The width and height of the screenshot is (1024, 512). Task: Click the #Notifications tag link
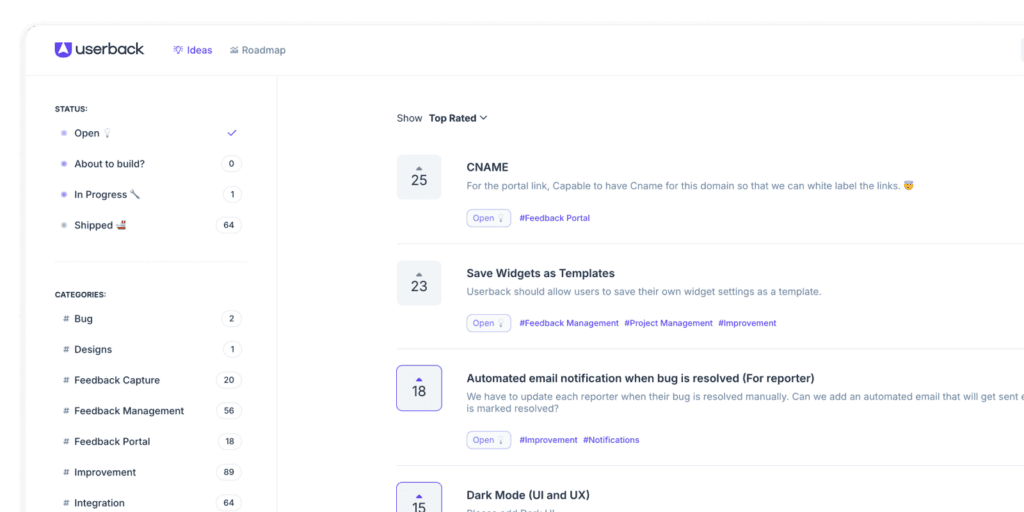(611, 440)
